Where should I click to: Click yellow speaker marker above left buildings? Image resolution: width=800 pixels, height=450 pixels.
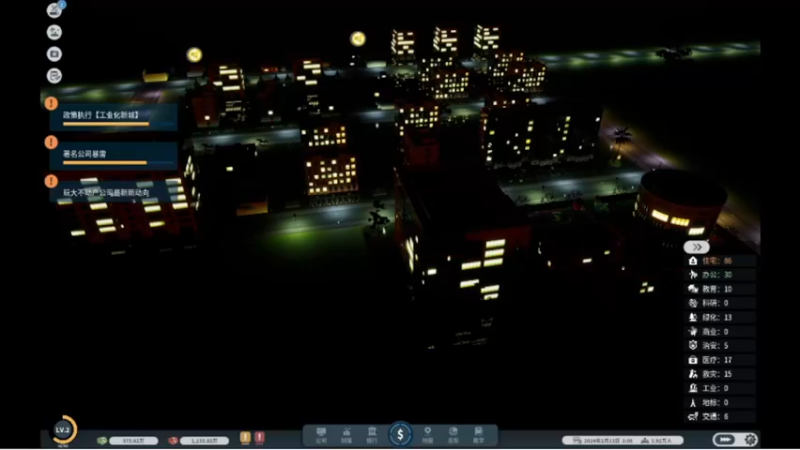point(194,55)
